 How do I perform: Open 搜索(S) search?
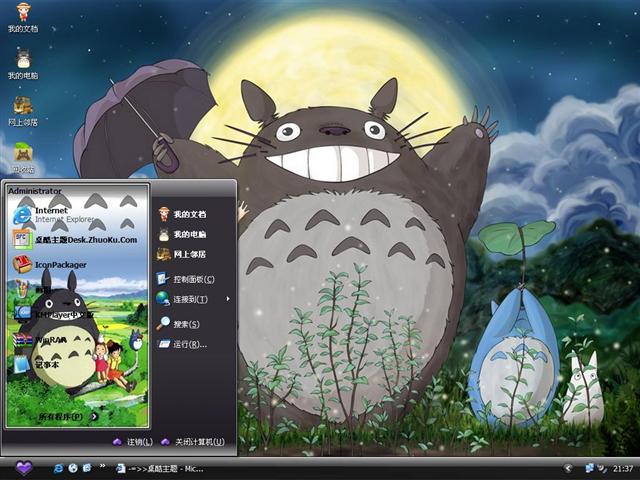point(178,324)
